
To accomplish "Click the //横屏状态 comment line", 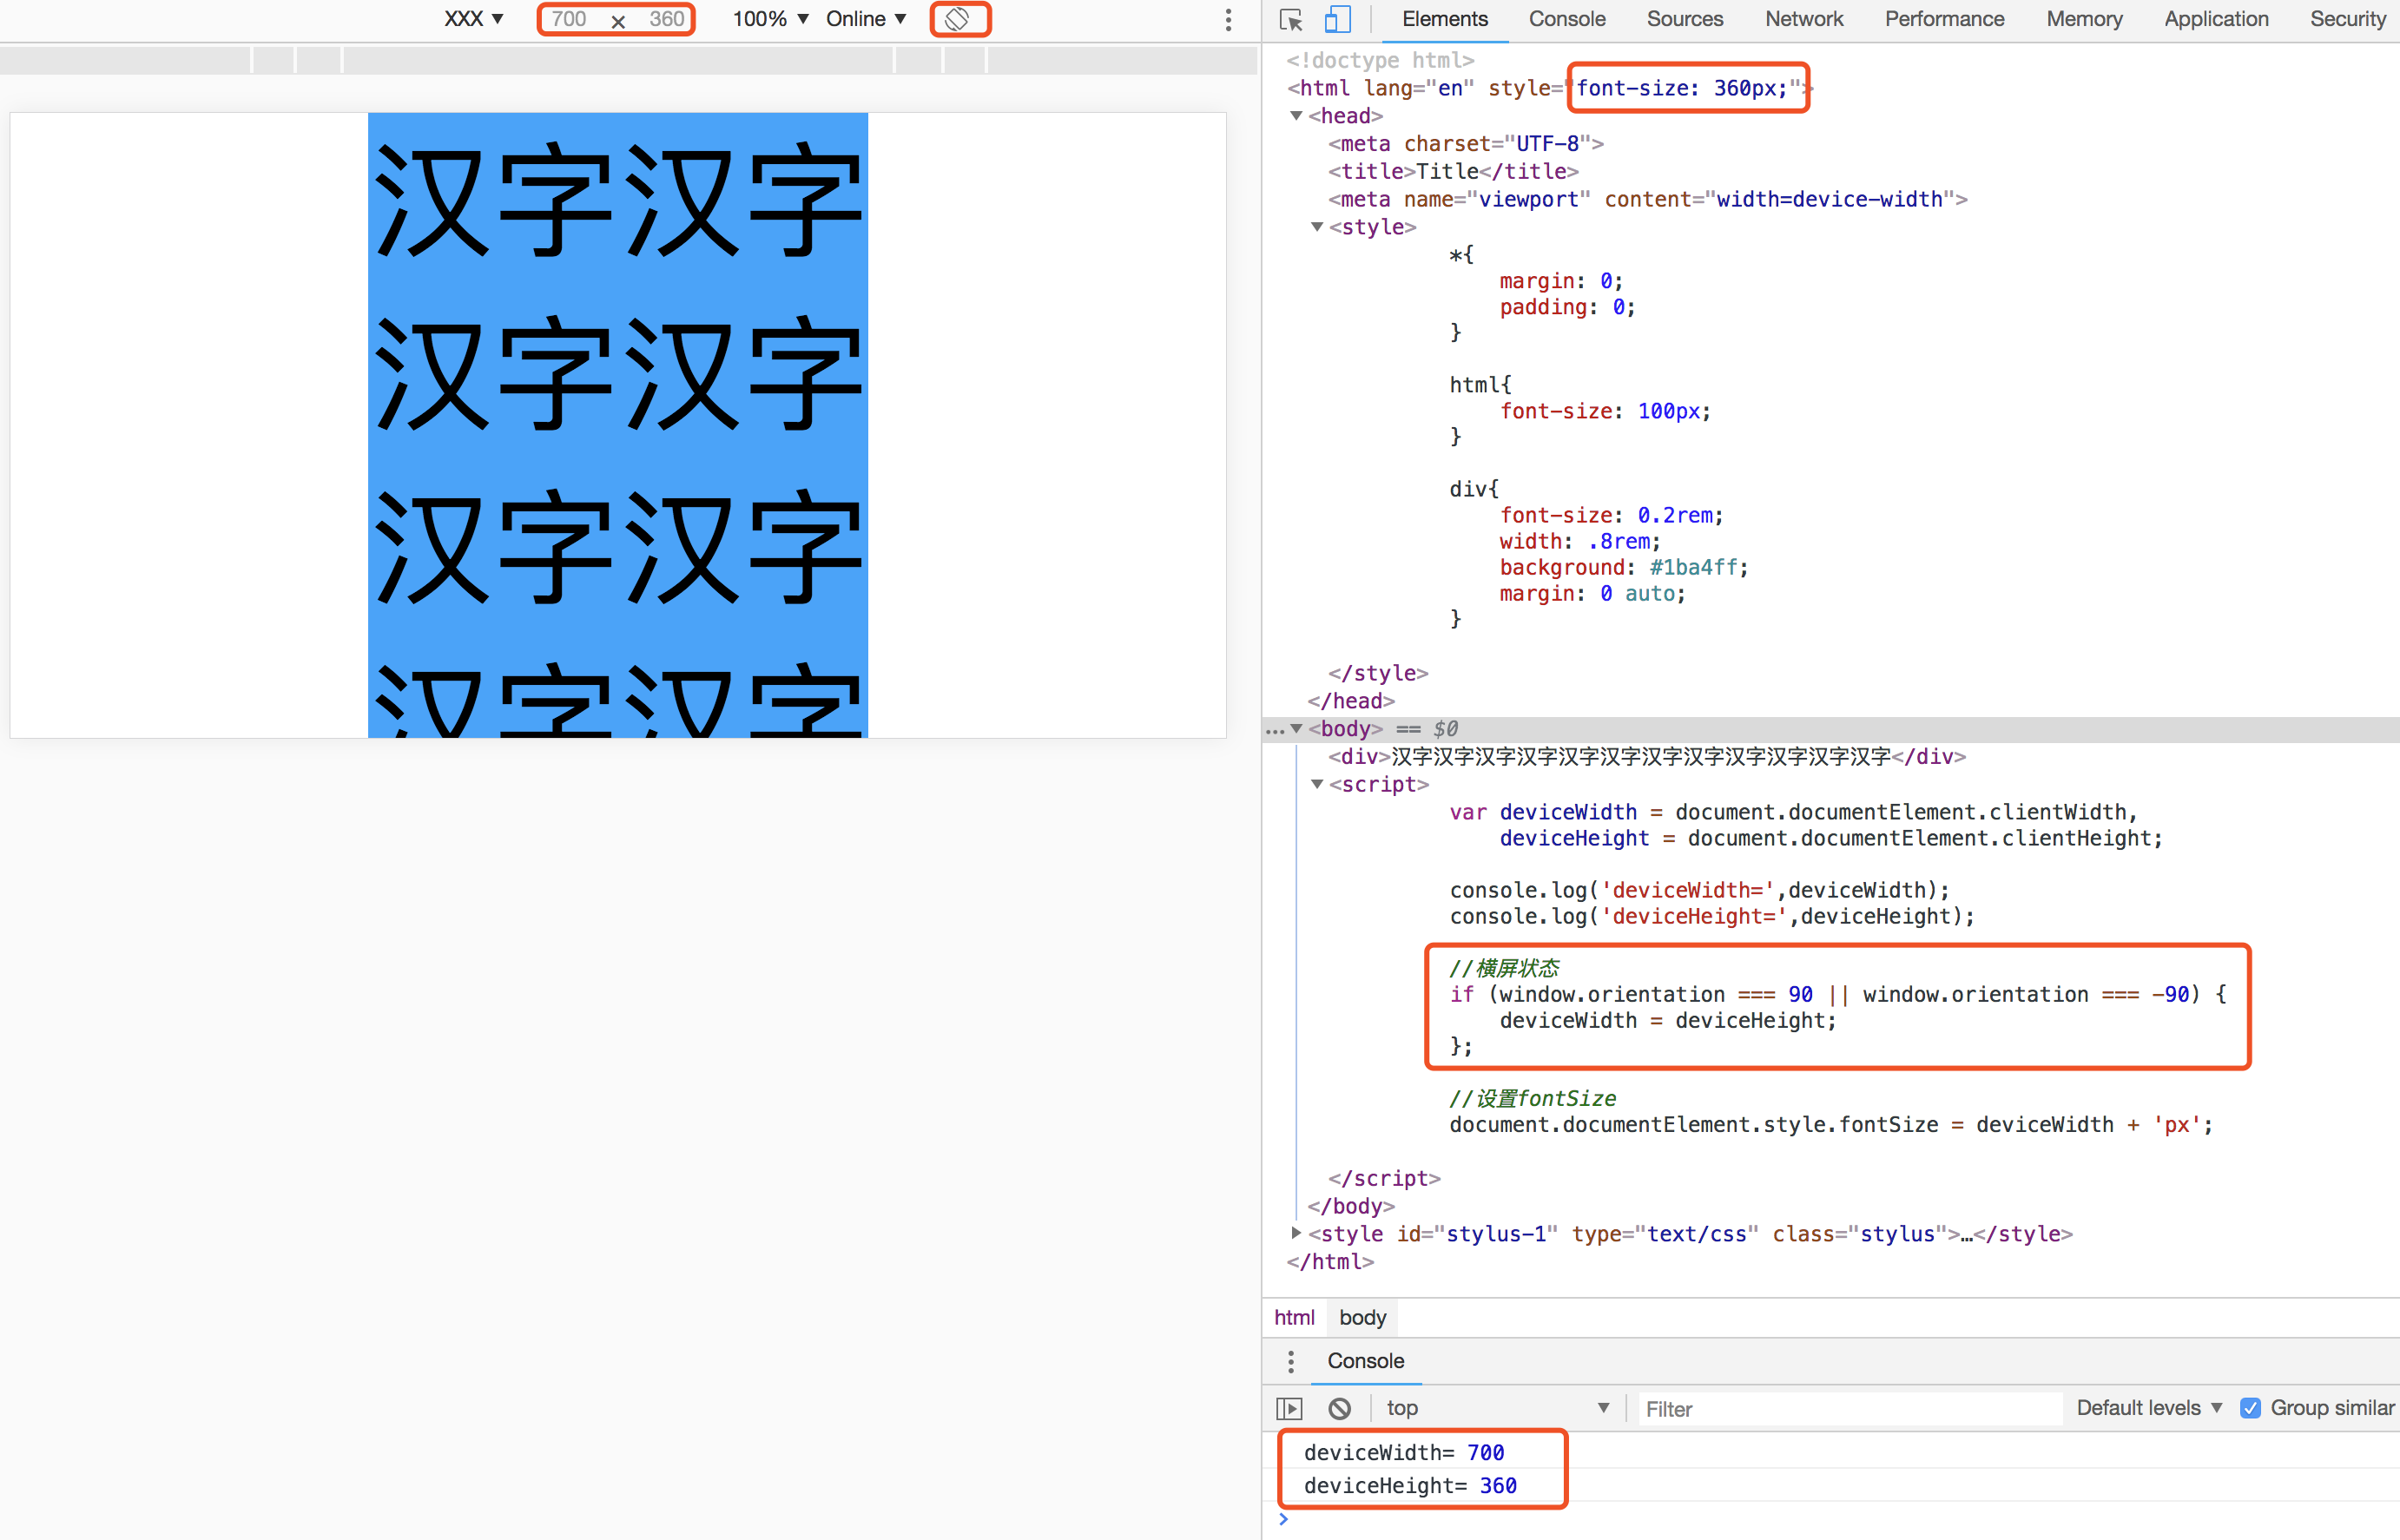I will tap(1504, 968).
